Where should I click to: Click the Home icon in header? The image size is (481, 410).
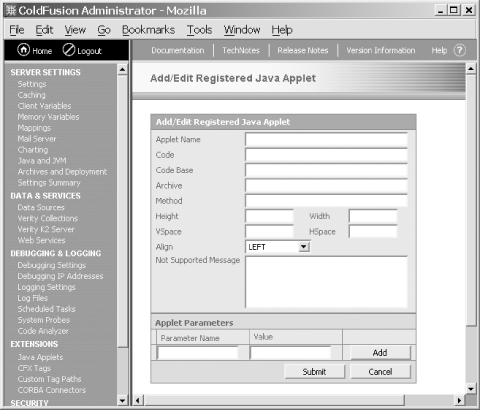23,50
